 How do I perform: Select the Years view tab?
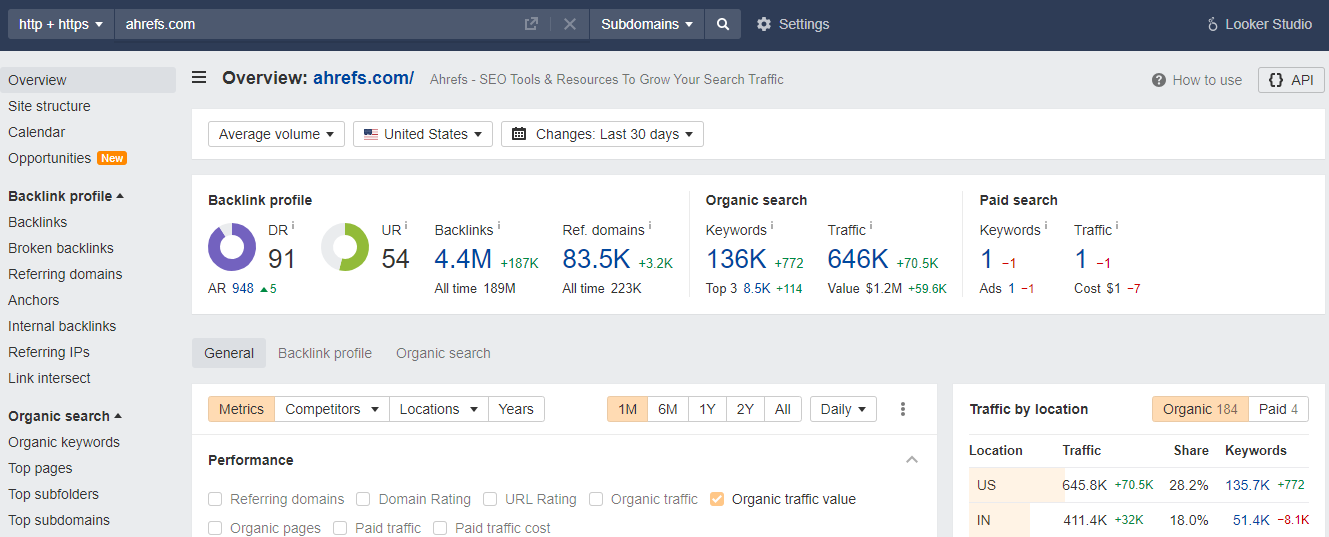click(x=516, y=409)
